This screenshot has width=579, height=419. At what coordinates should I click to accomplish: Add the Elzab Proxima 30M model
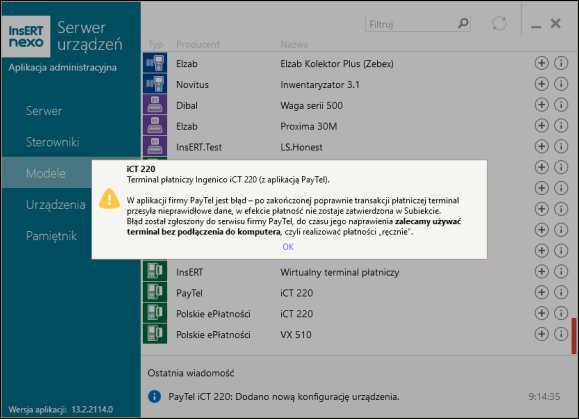pos(541,126)
